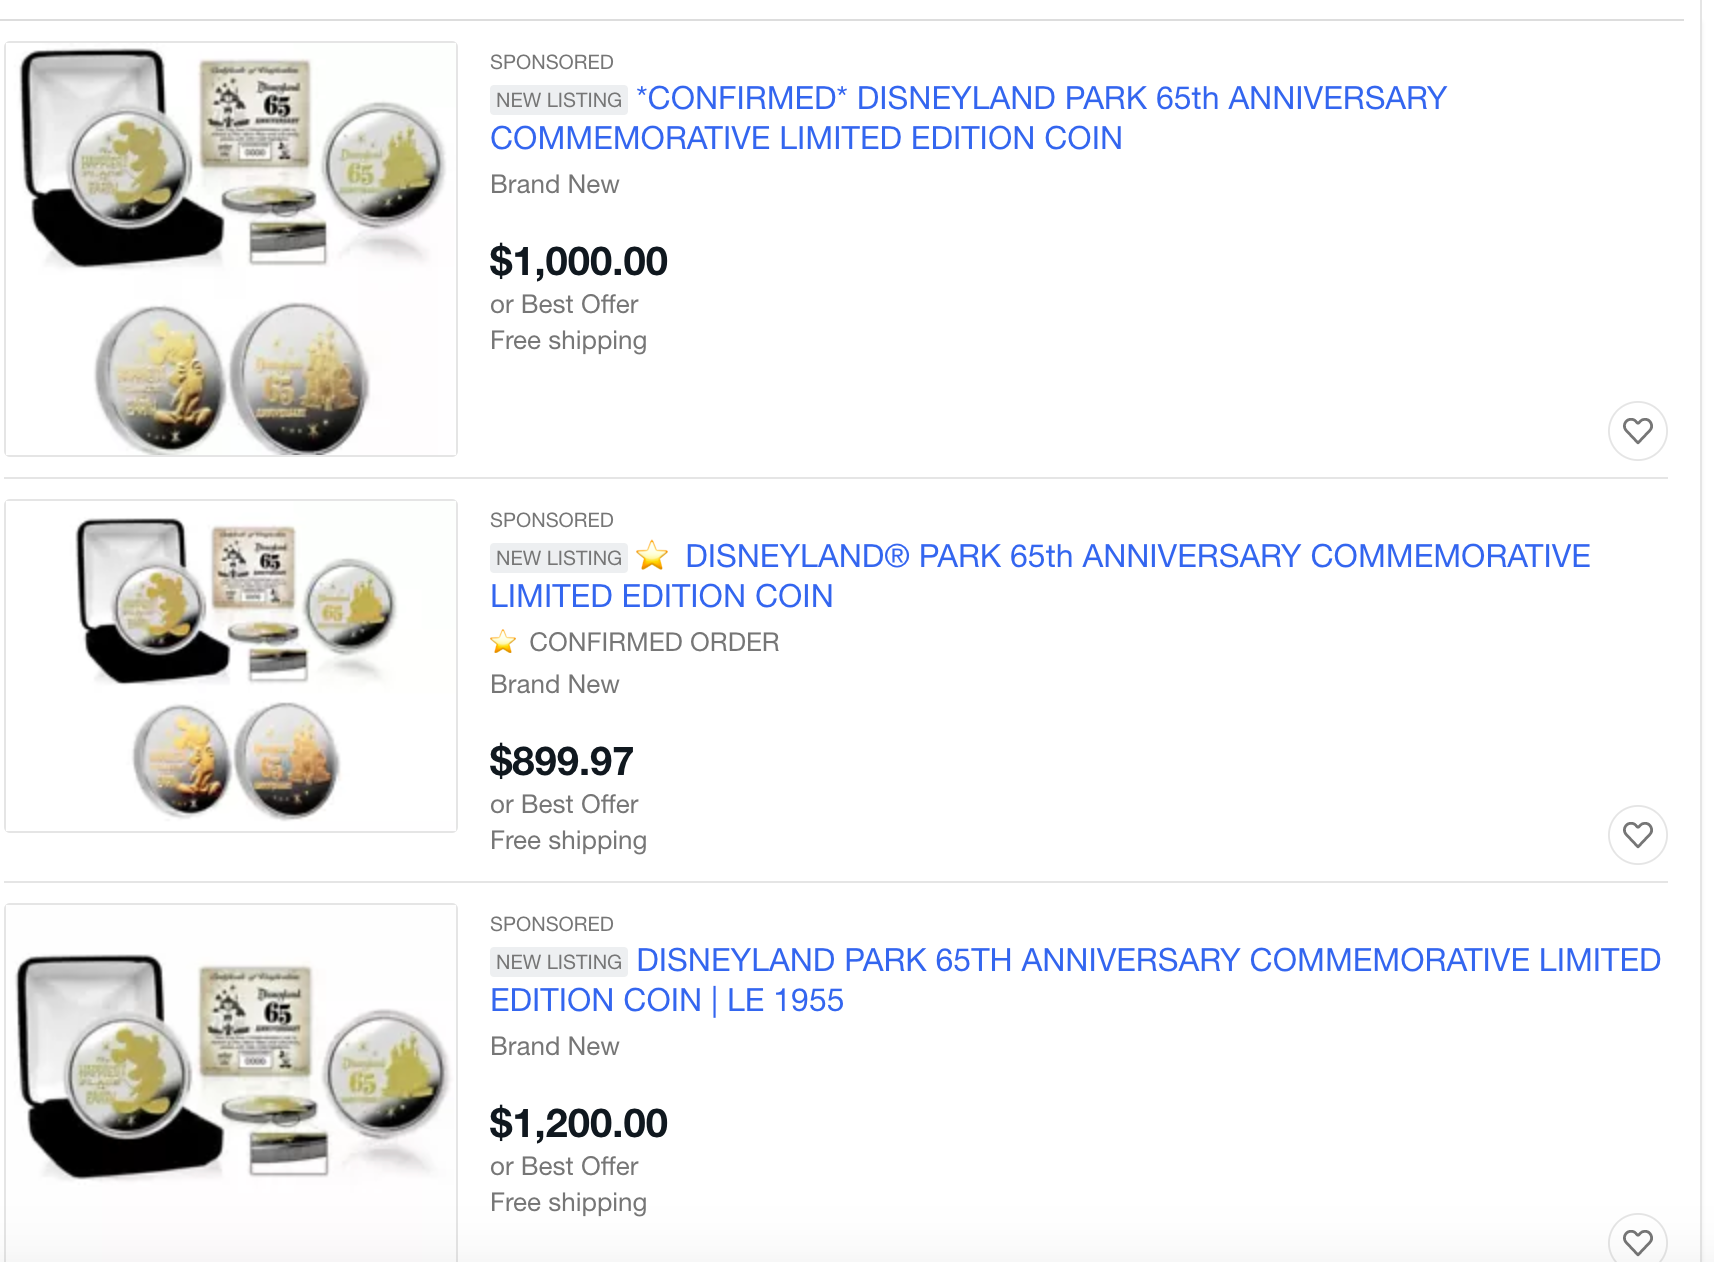This screenshot has height=1262, width=1714.
Task: Click the $1,000.00 price
Action: [x=578, y=262]
